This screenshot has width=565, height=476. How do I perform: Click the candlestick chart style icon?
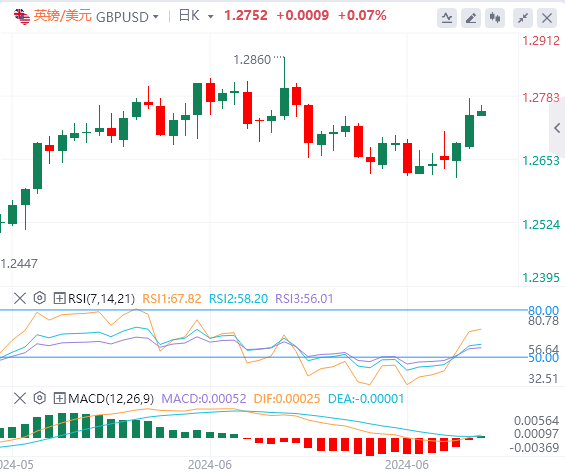click(x=495, y=18)
